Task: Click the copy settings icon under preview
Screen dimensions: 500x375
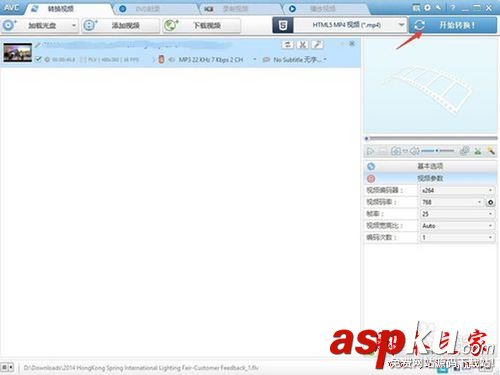Action: (464, 151)
